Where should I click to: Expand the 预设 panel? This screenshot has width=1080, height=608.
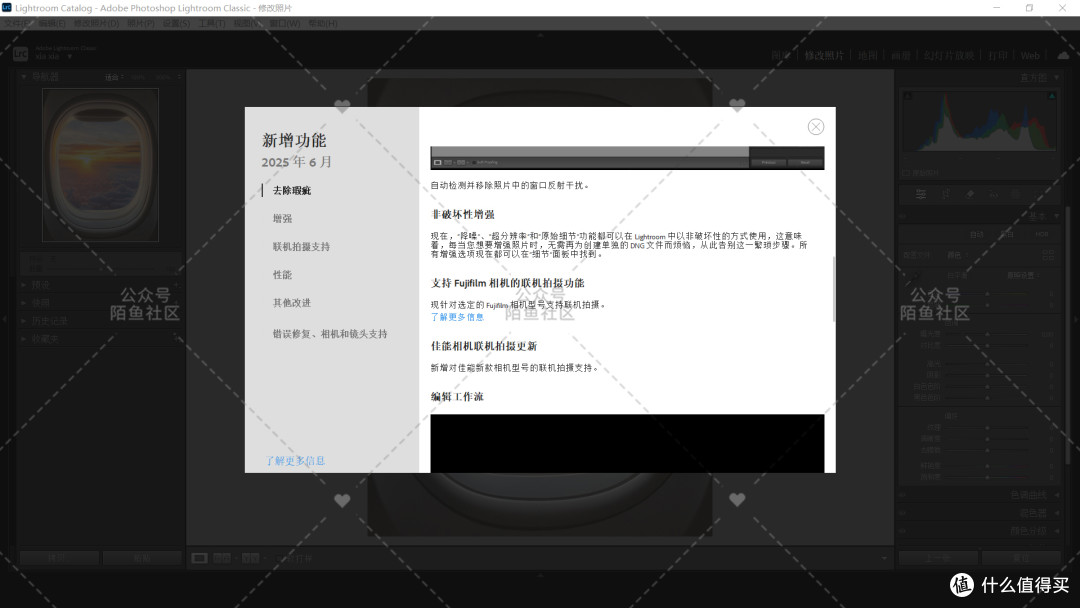pyautogui.click(x=24, y=284)
